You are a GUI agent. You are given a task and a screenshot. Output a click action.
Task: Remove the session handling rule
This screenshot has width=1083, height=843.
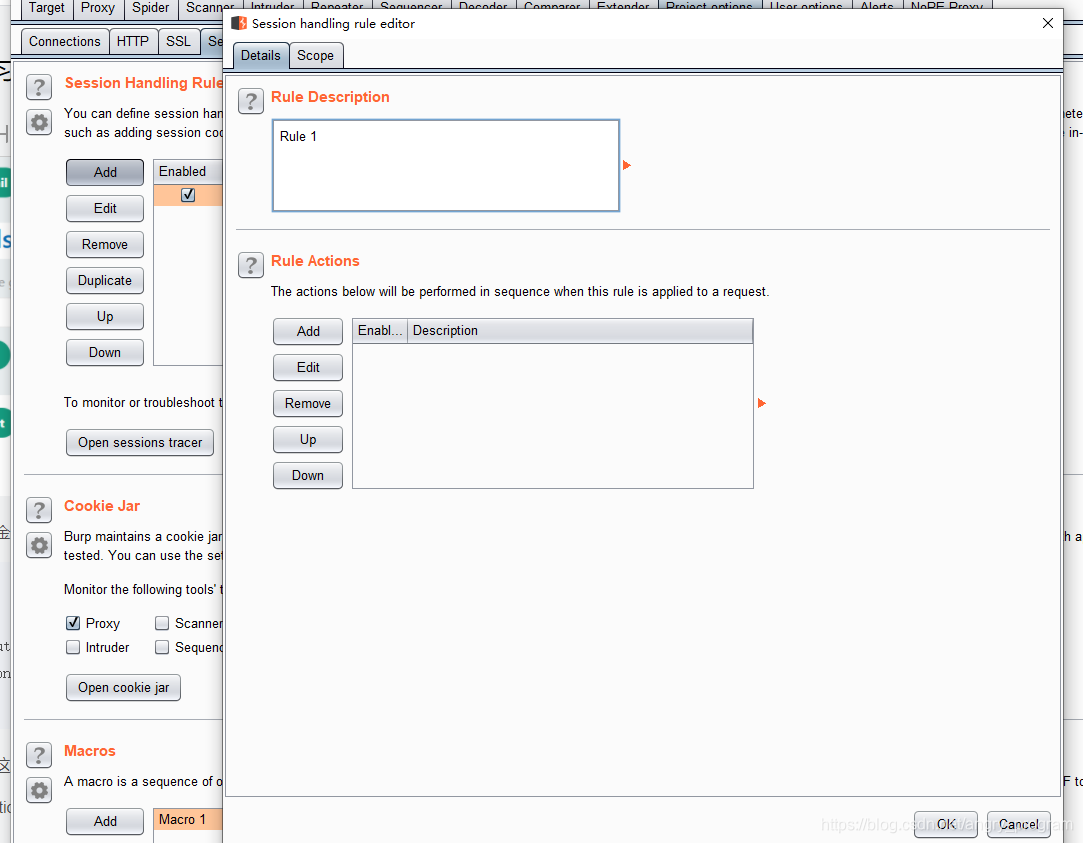[105, 244]
